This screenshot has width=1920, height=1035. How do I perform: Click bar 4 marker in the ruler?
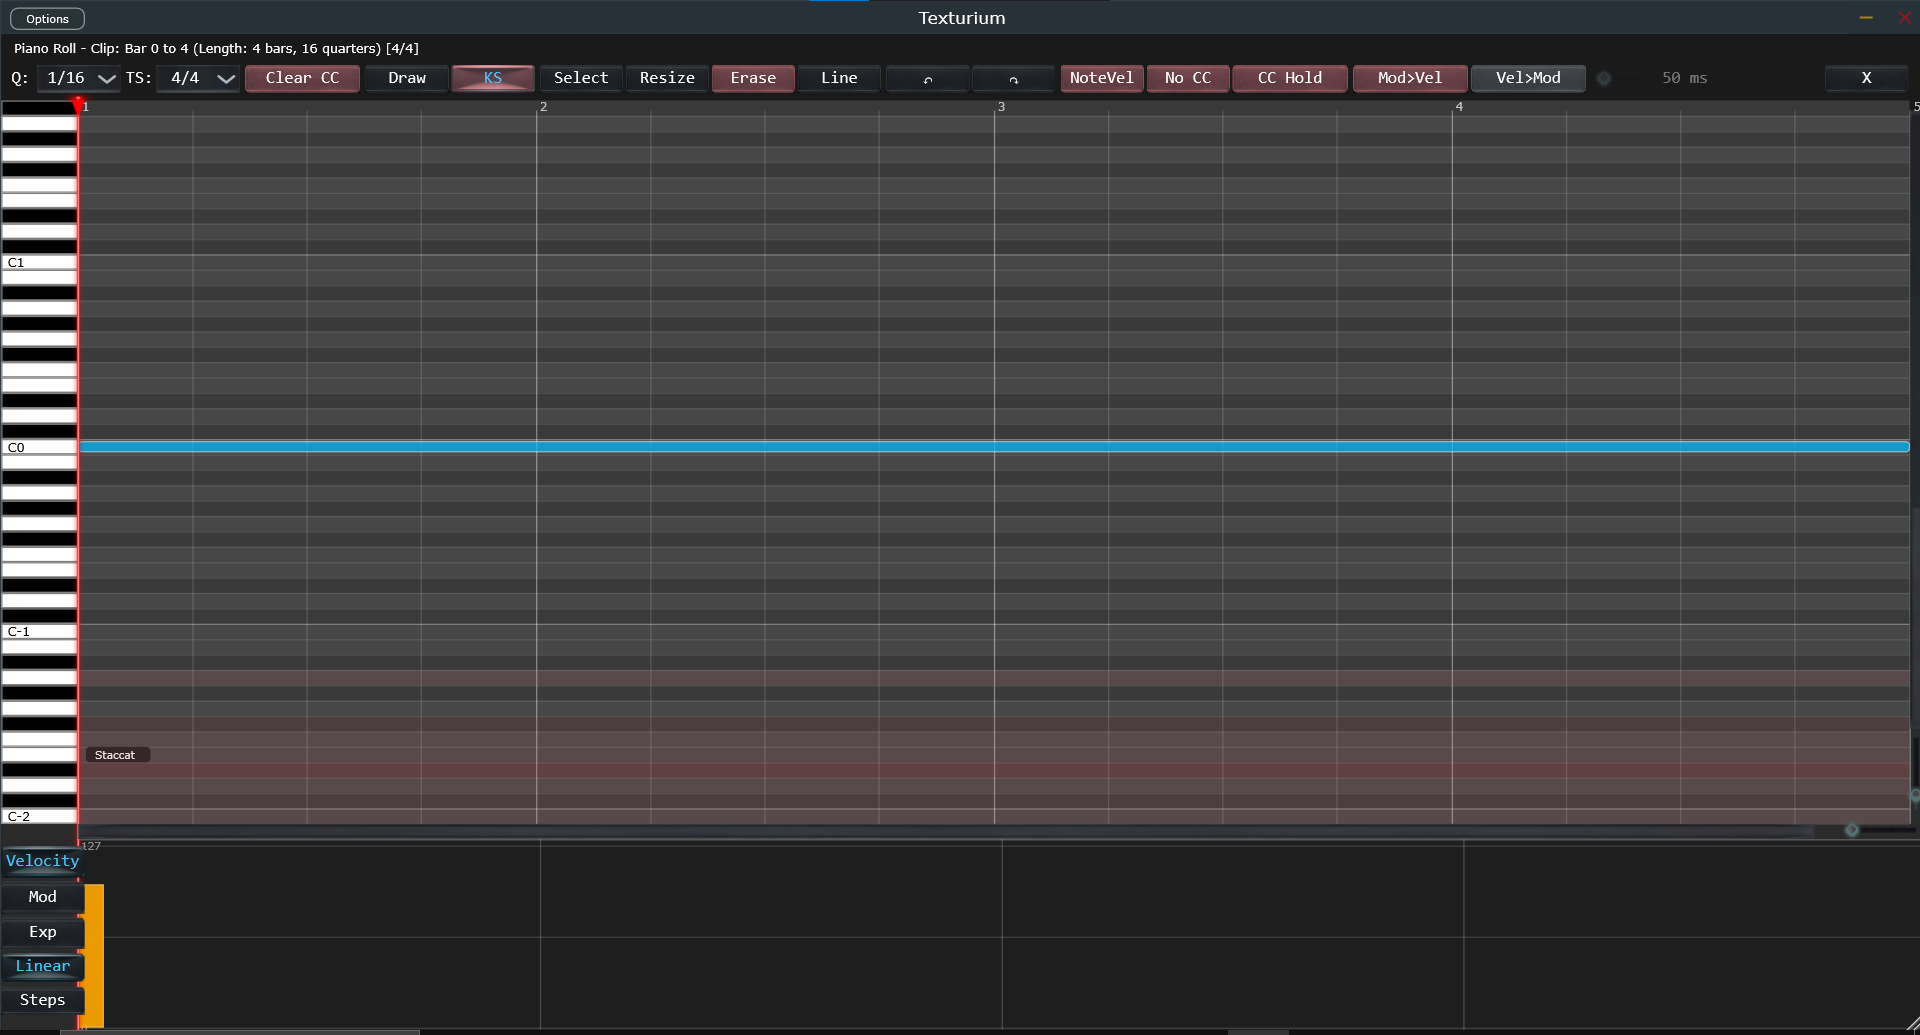point(1459,106)
